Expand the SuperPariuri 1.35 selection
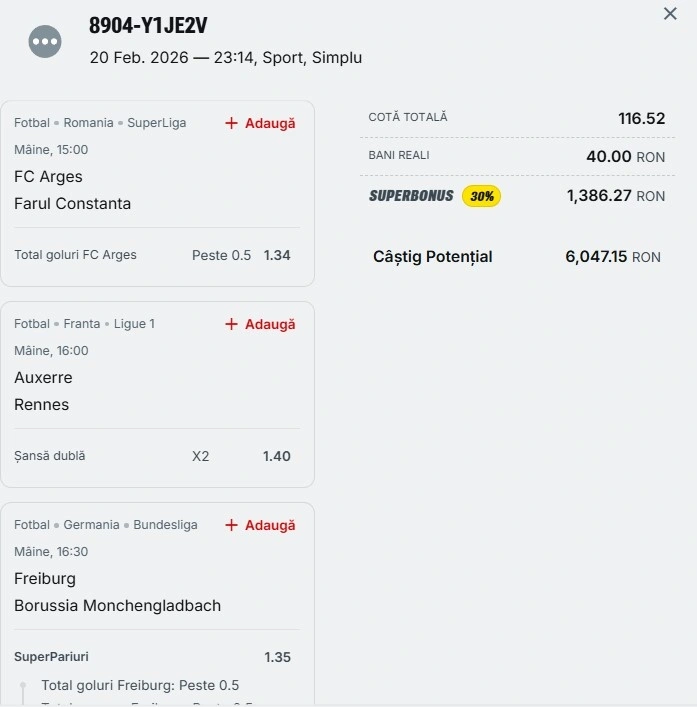The height and width of the screenshot is (707, 697). pos(277,657)
